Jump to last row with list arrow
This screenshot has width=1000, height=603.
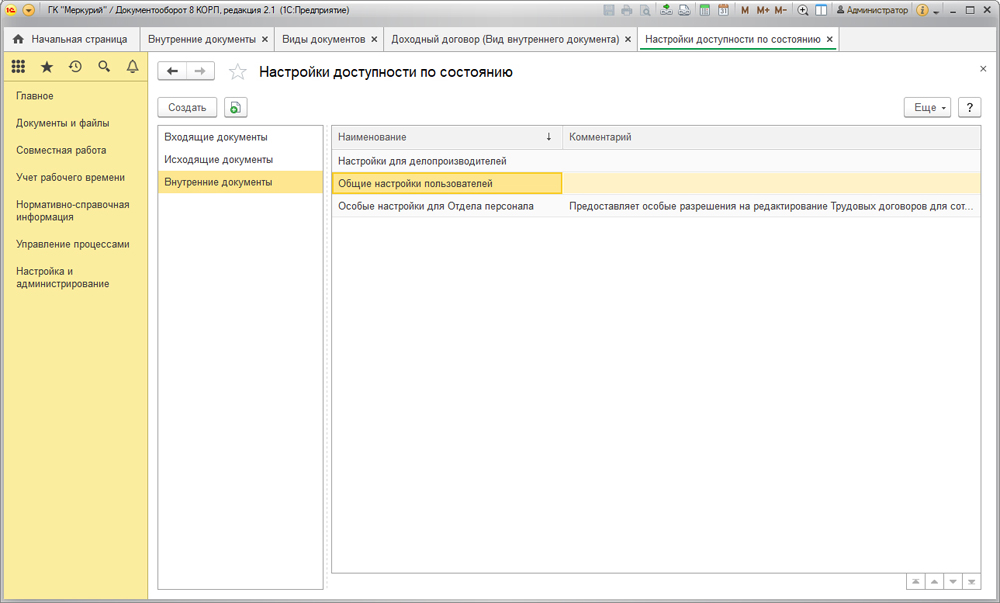click(971, 581)
